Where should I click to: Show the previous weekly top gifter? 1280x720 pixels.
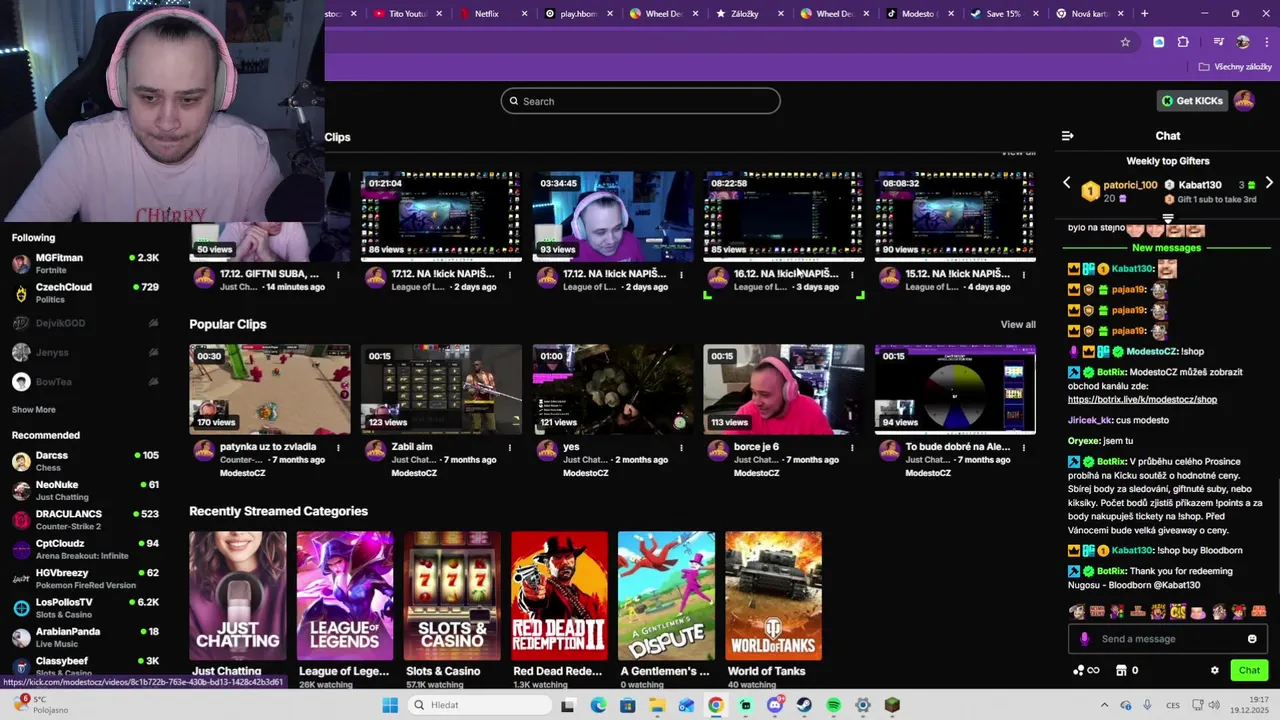1066,183
